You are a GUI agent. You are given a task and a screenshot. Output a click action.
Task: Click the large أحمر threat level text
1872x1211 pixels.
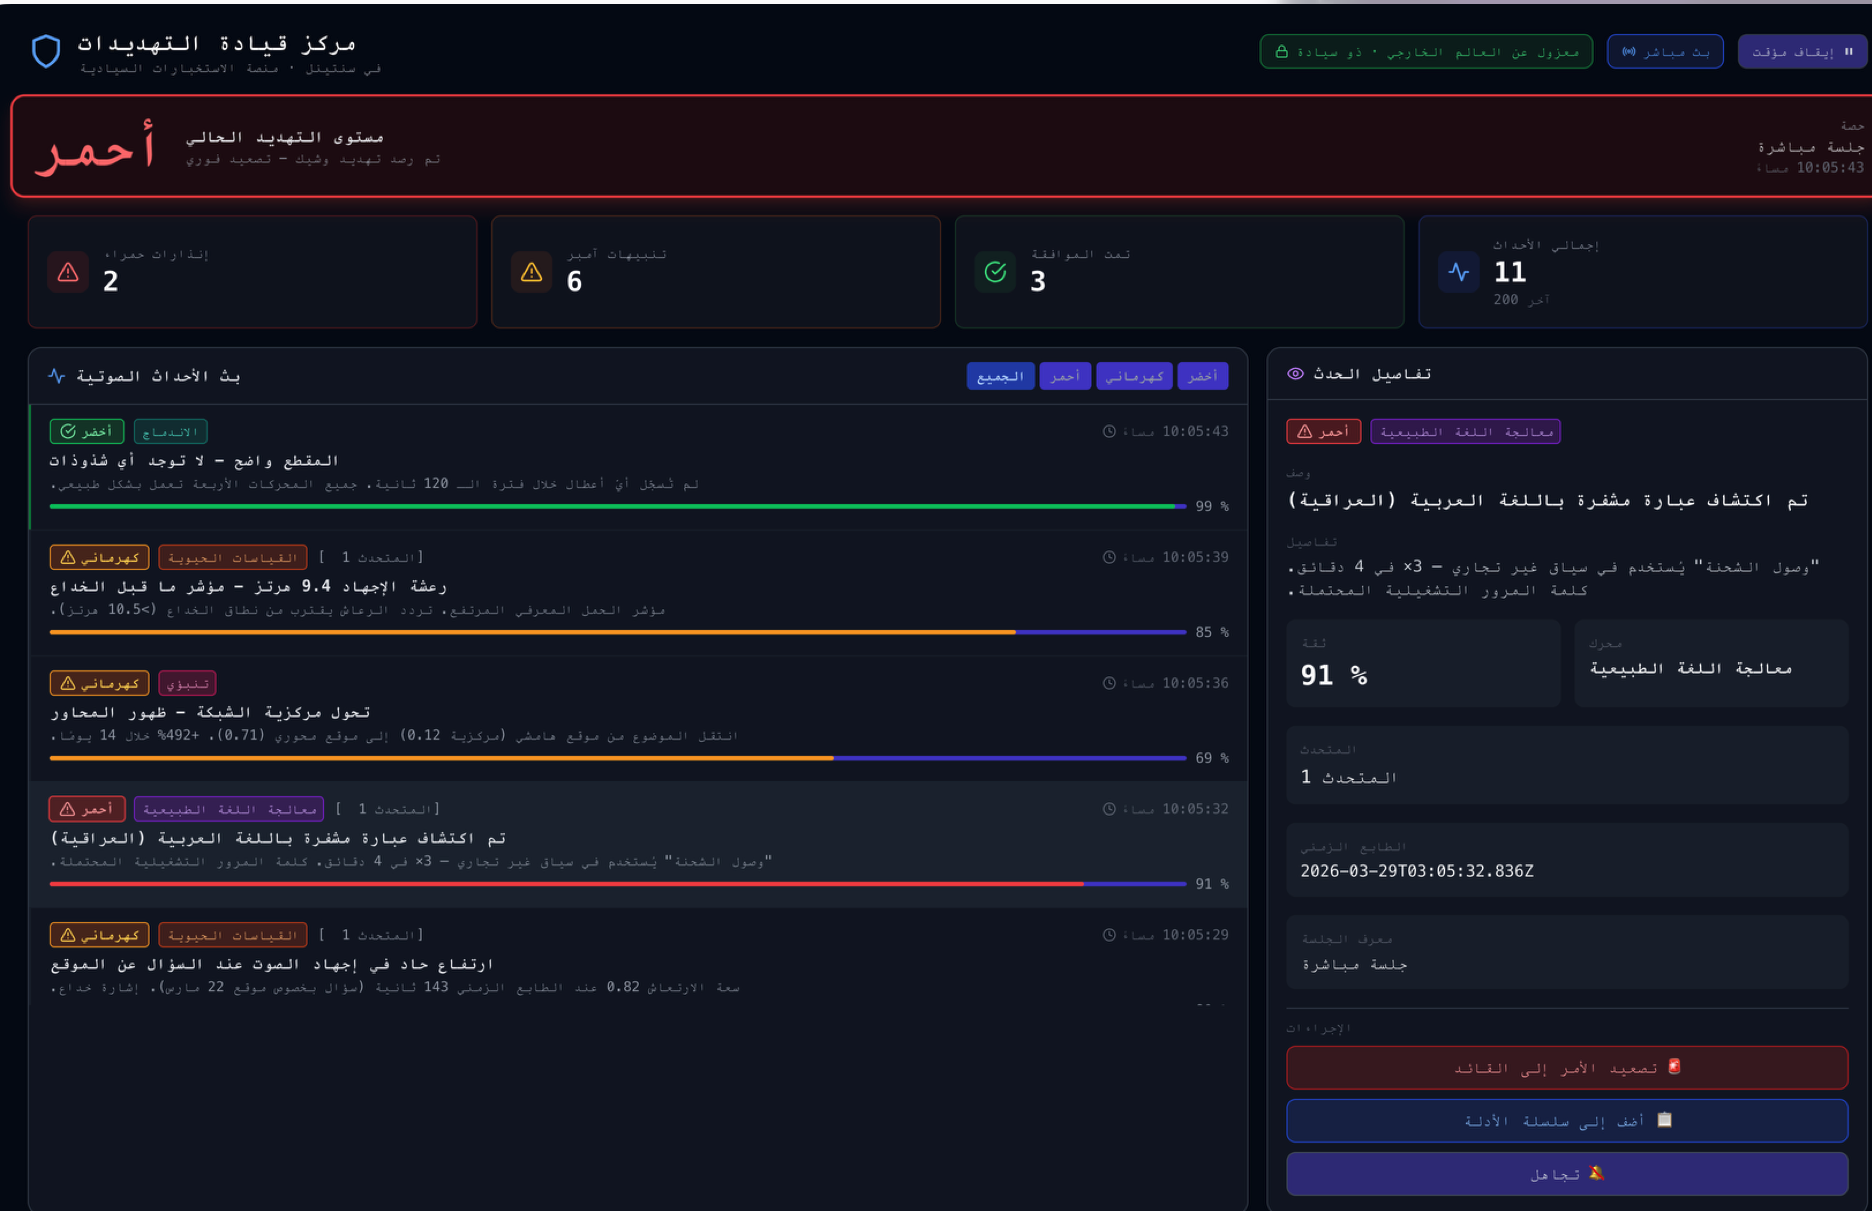pos(96,148)
